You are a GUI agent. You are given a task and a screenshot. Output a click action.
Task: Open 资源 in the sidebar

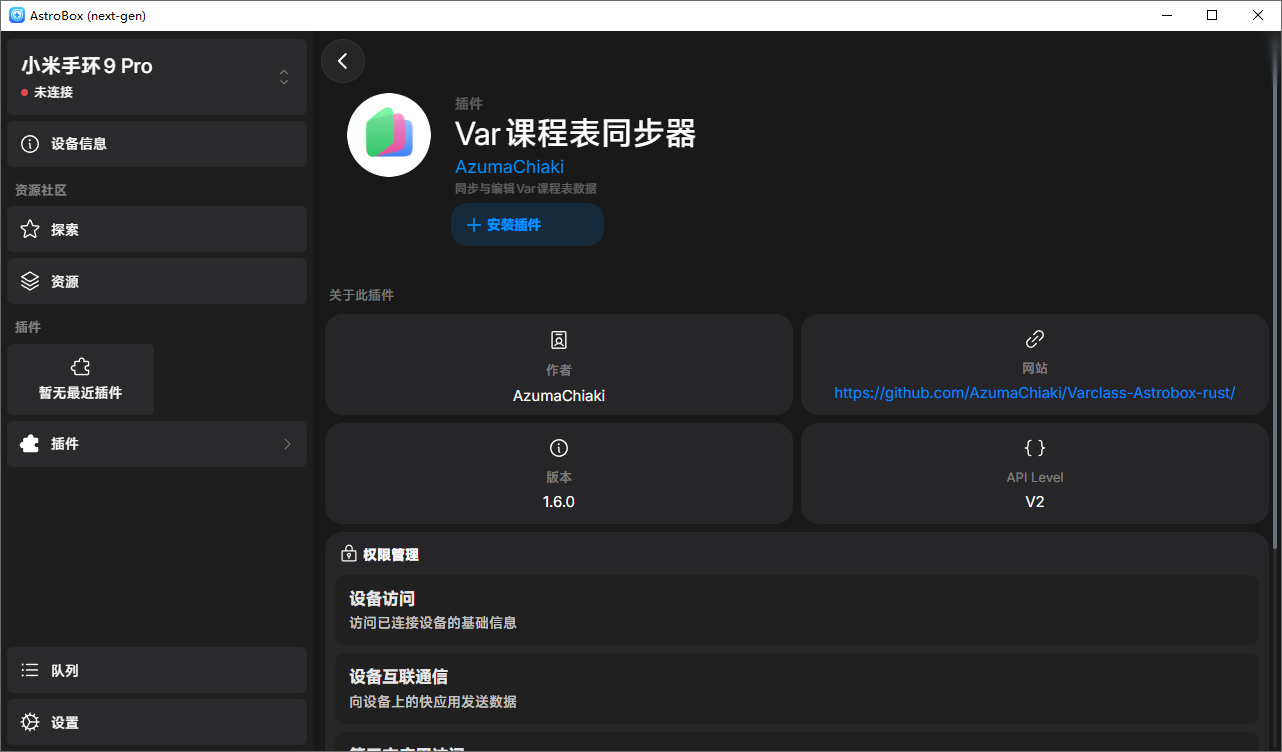click(157, 281)
